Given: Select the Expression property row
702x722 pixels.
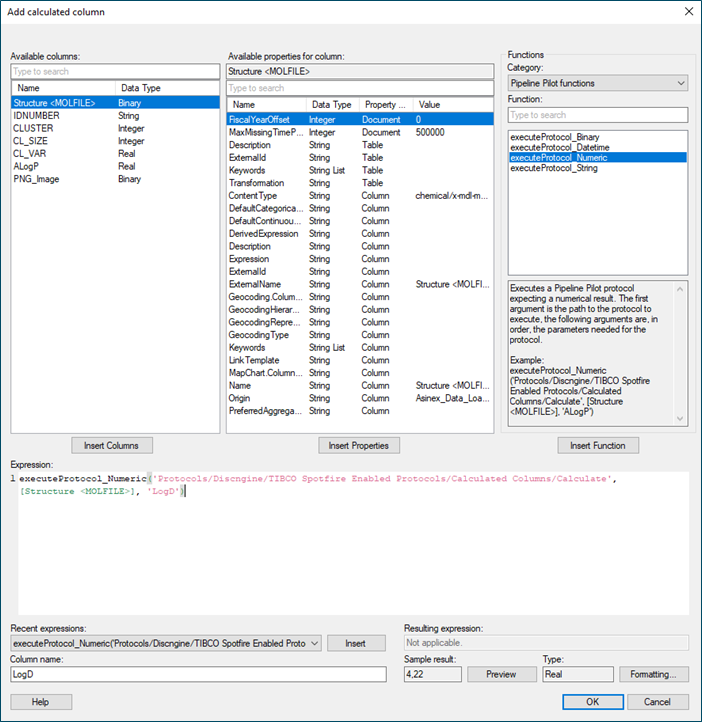Looking at the screenshot, I should 360,259.
